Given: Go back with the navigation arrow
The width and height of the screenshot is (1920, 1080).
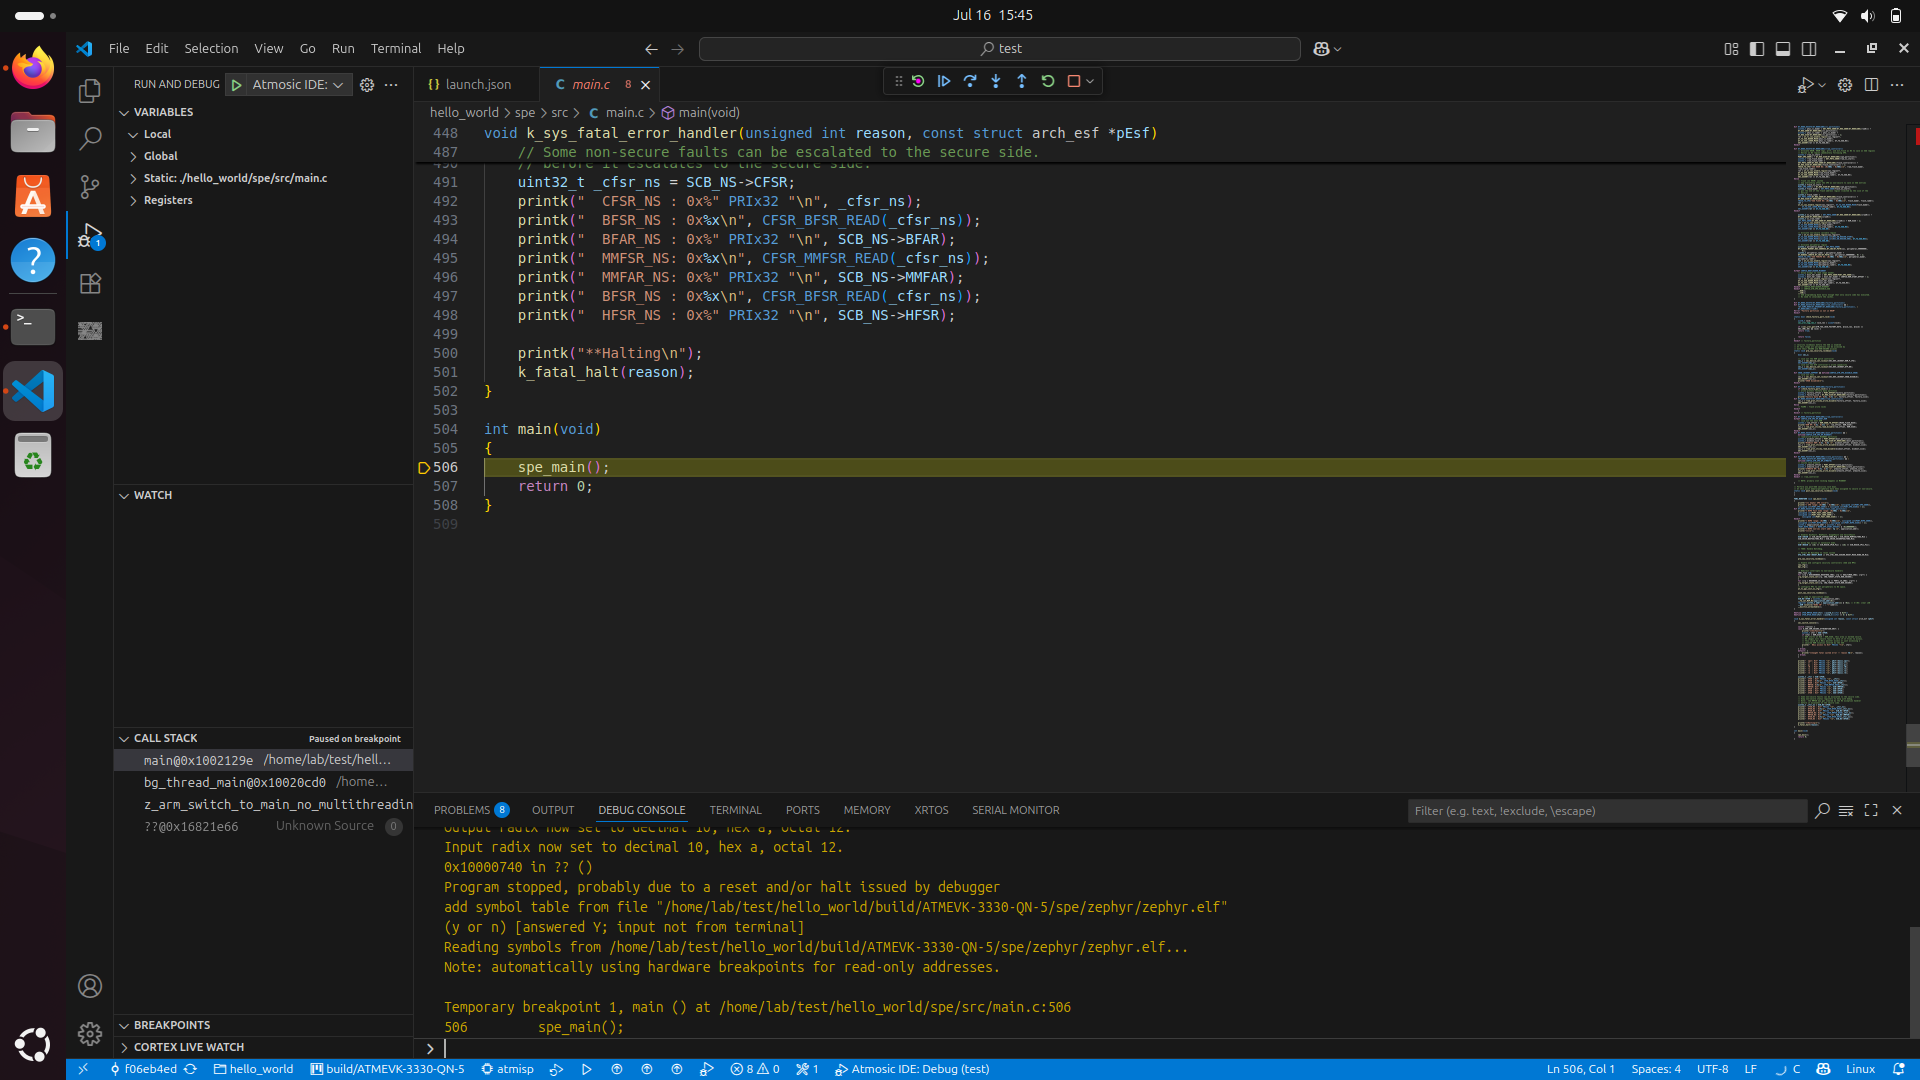Looking at the screenshot, I should click(651, 48).
